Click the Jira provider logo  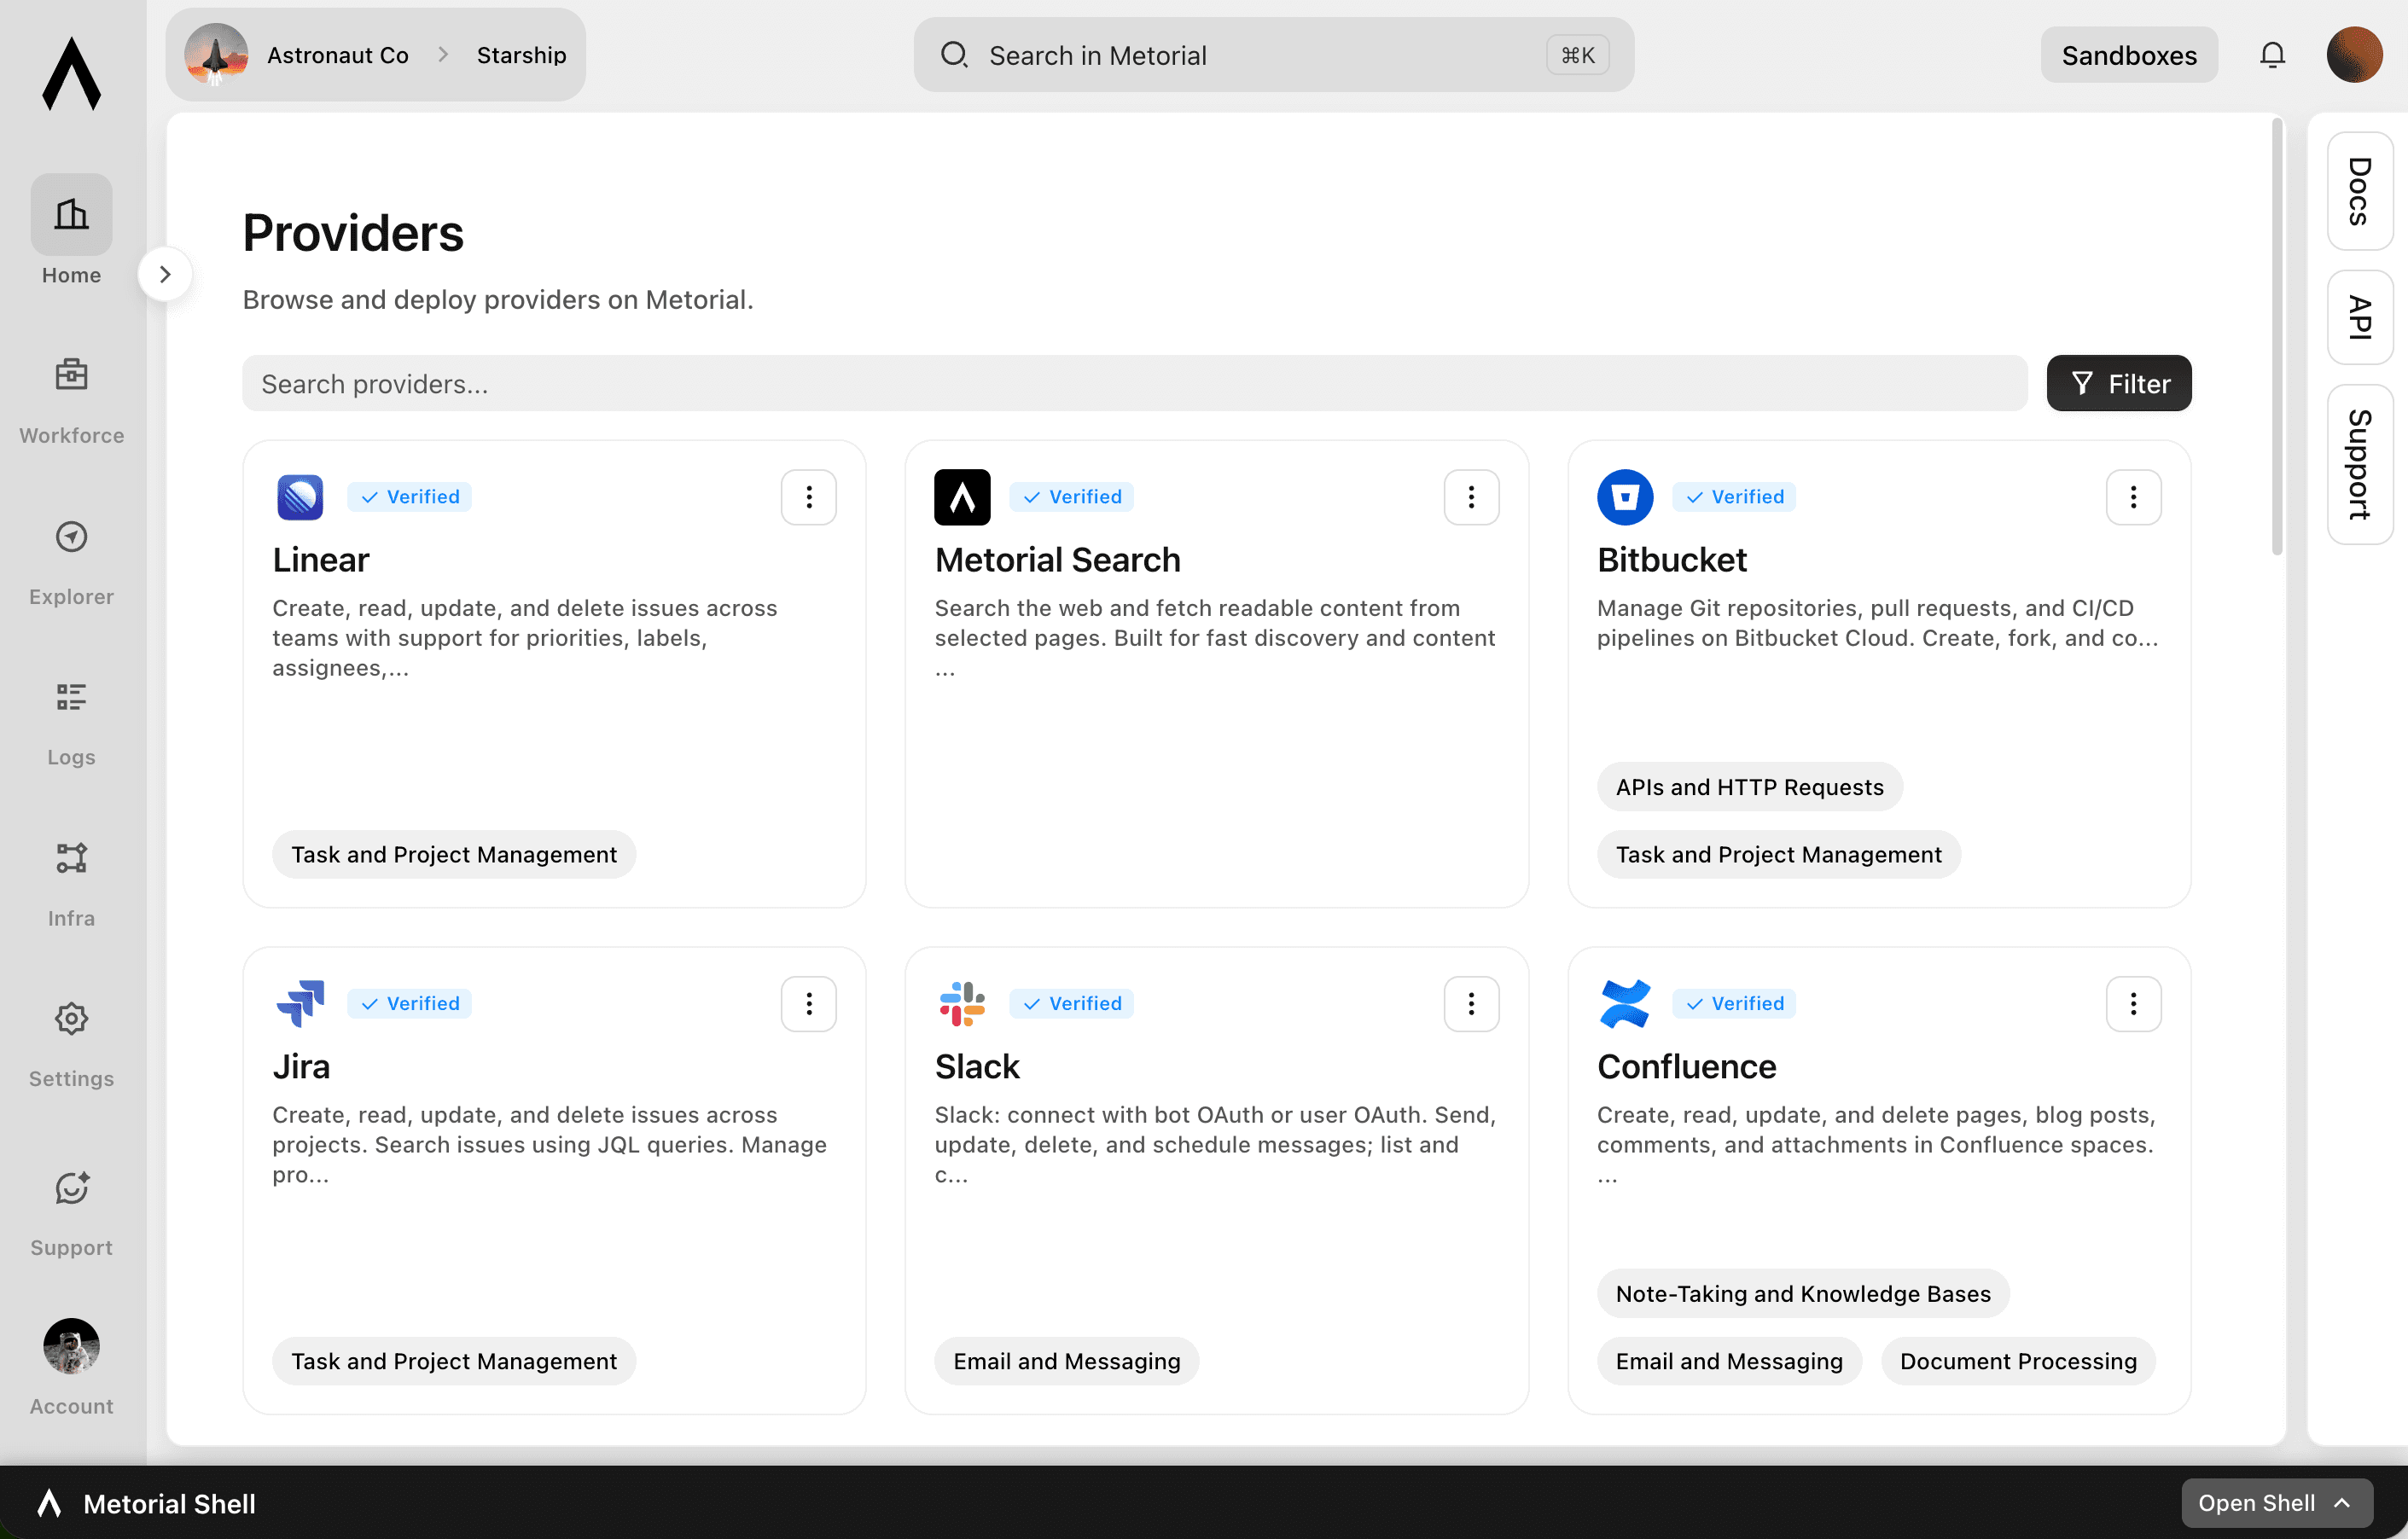pos(300,1003)
